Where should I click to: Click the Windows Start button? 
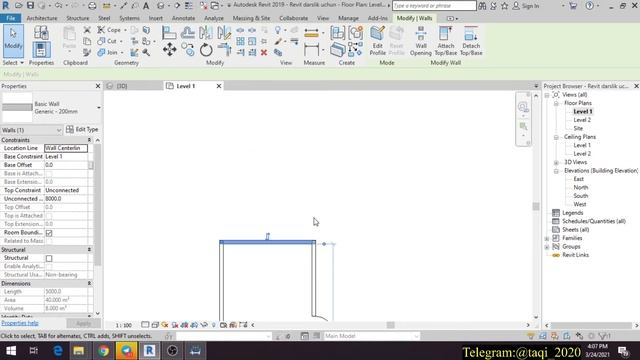[x=11, y=351]
